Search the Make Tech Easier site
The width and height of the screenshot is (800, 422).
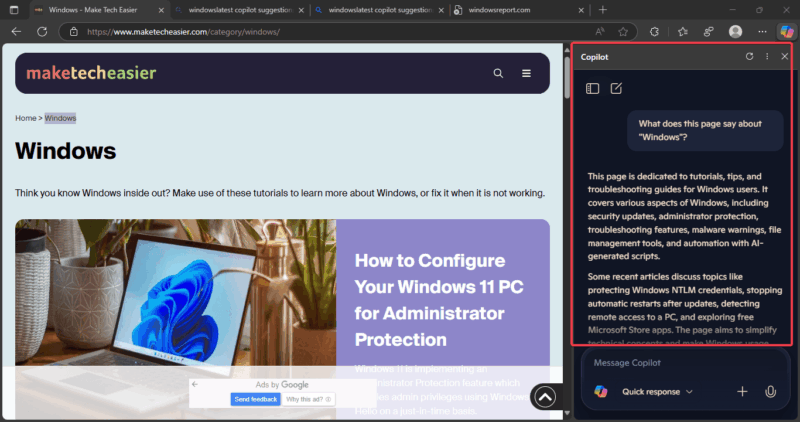click(x=498, y=73)
